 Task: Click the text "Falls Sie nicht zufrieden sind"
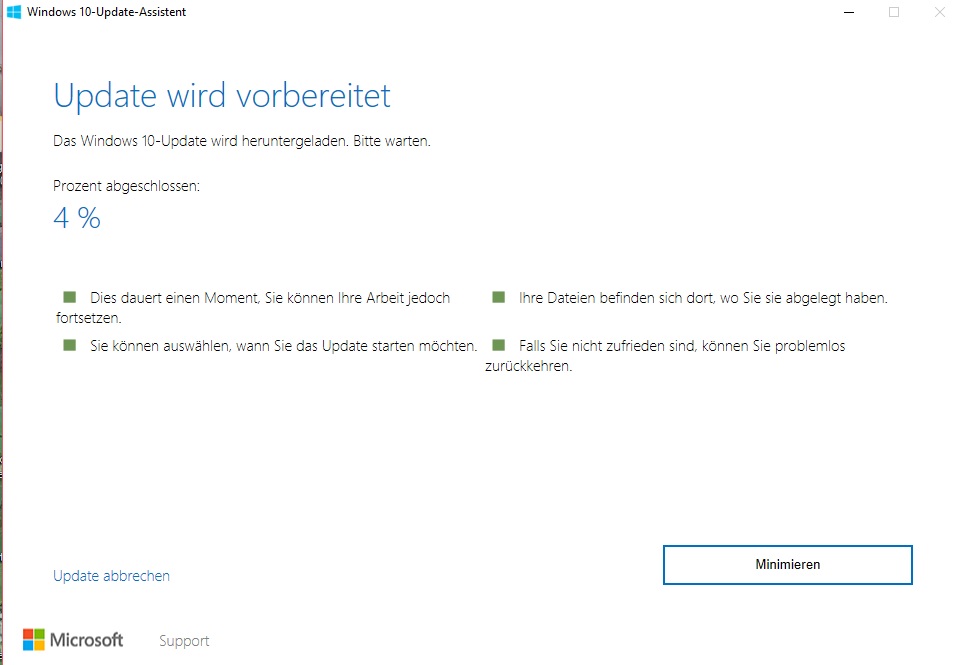coord(607,346)
